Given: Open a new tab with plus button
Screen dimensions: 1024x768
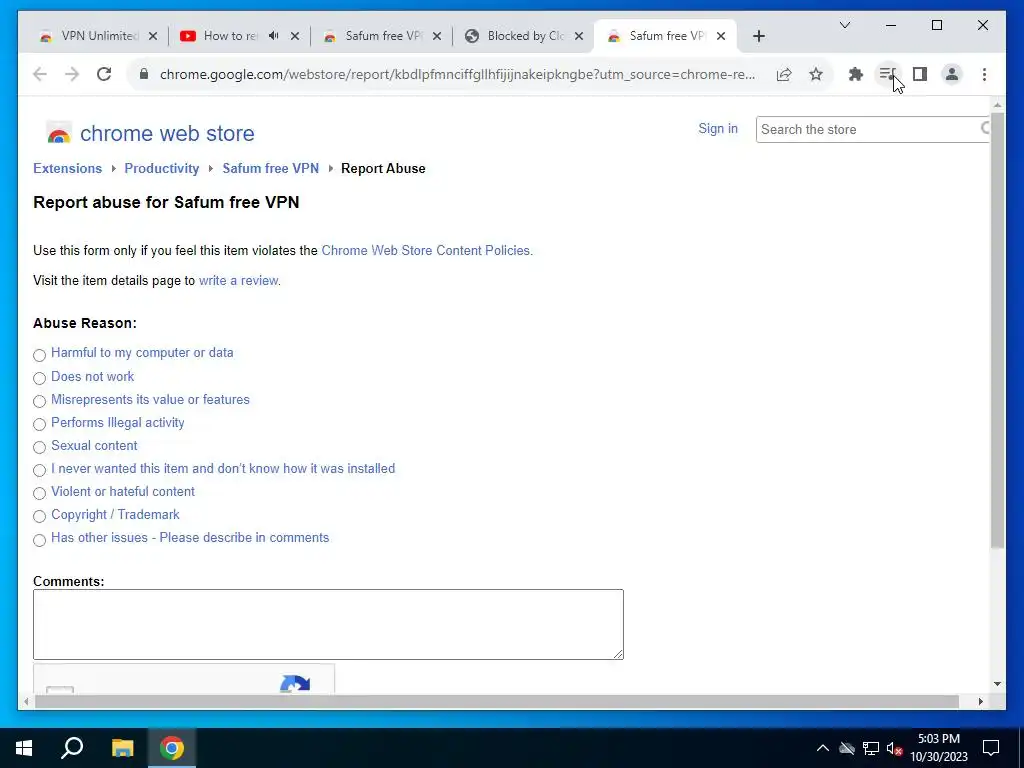Looking at the screenshot, I should point(758,36).
